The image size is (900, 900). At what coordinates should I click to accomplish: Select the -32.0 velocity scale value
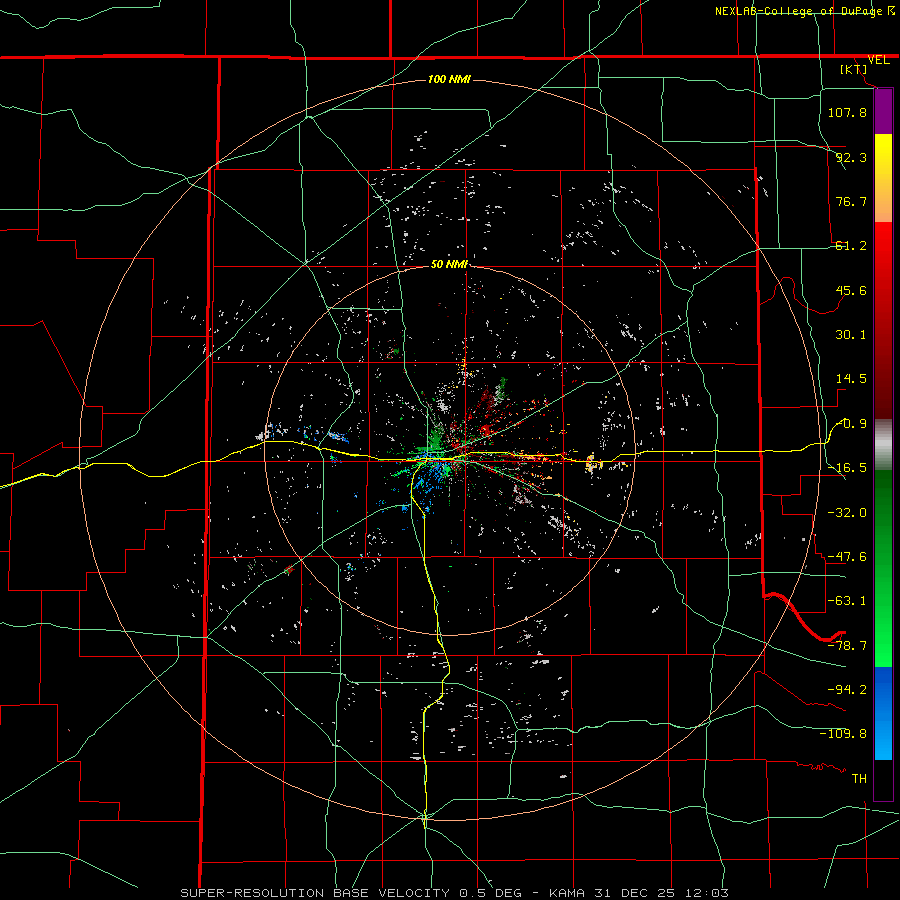(847, 513)
